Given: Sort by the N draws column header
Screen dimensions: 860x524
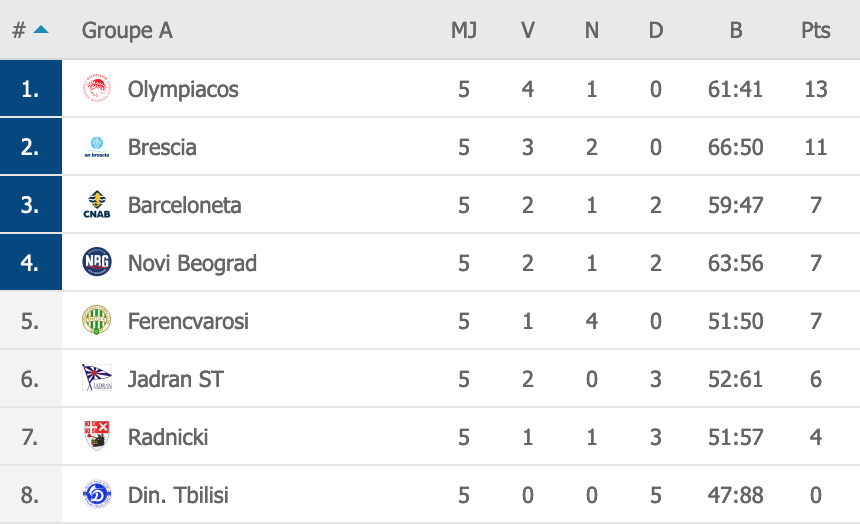Looking at the screenshot, I should tap(591, 30).
